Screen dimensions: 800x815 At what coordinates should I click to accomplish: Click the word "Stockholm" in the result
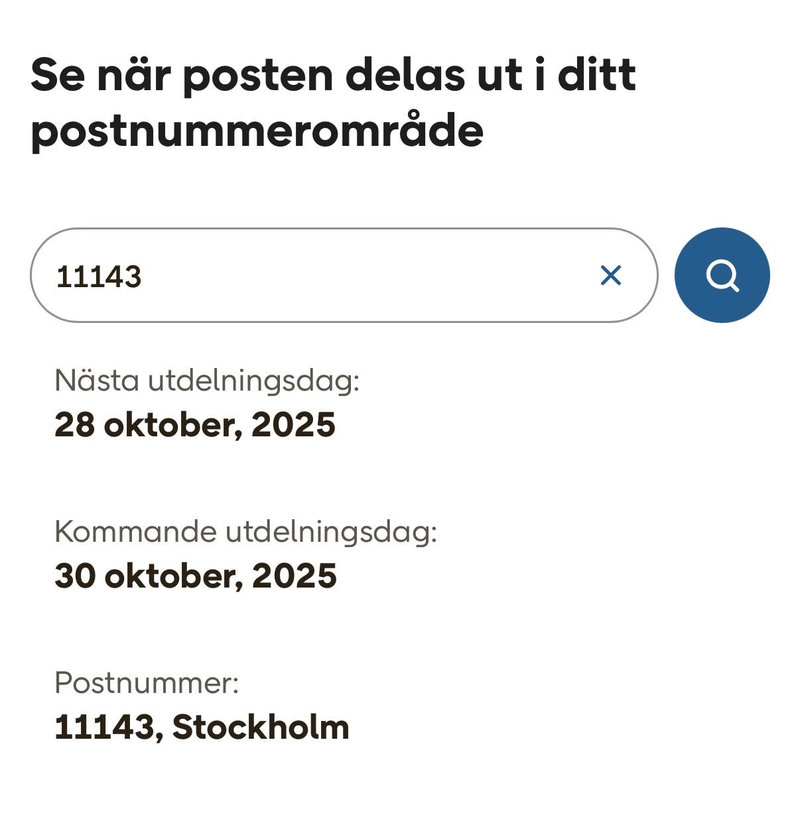261,727
